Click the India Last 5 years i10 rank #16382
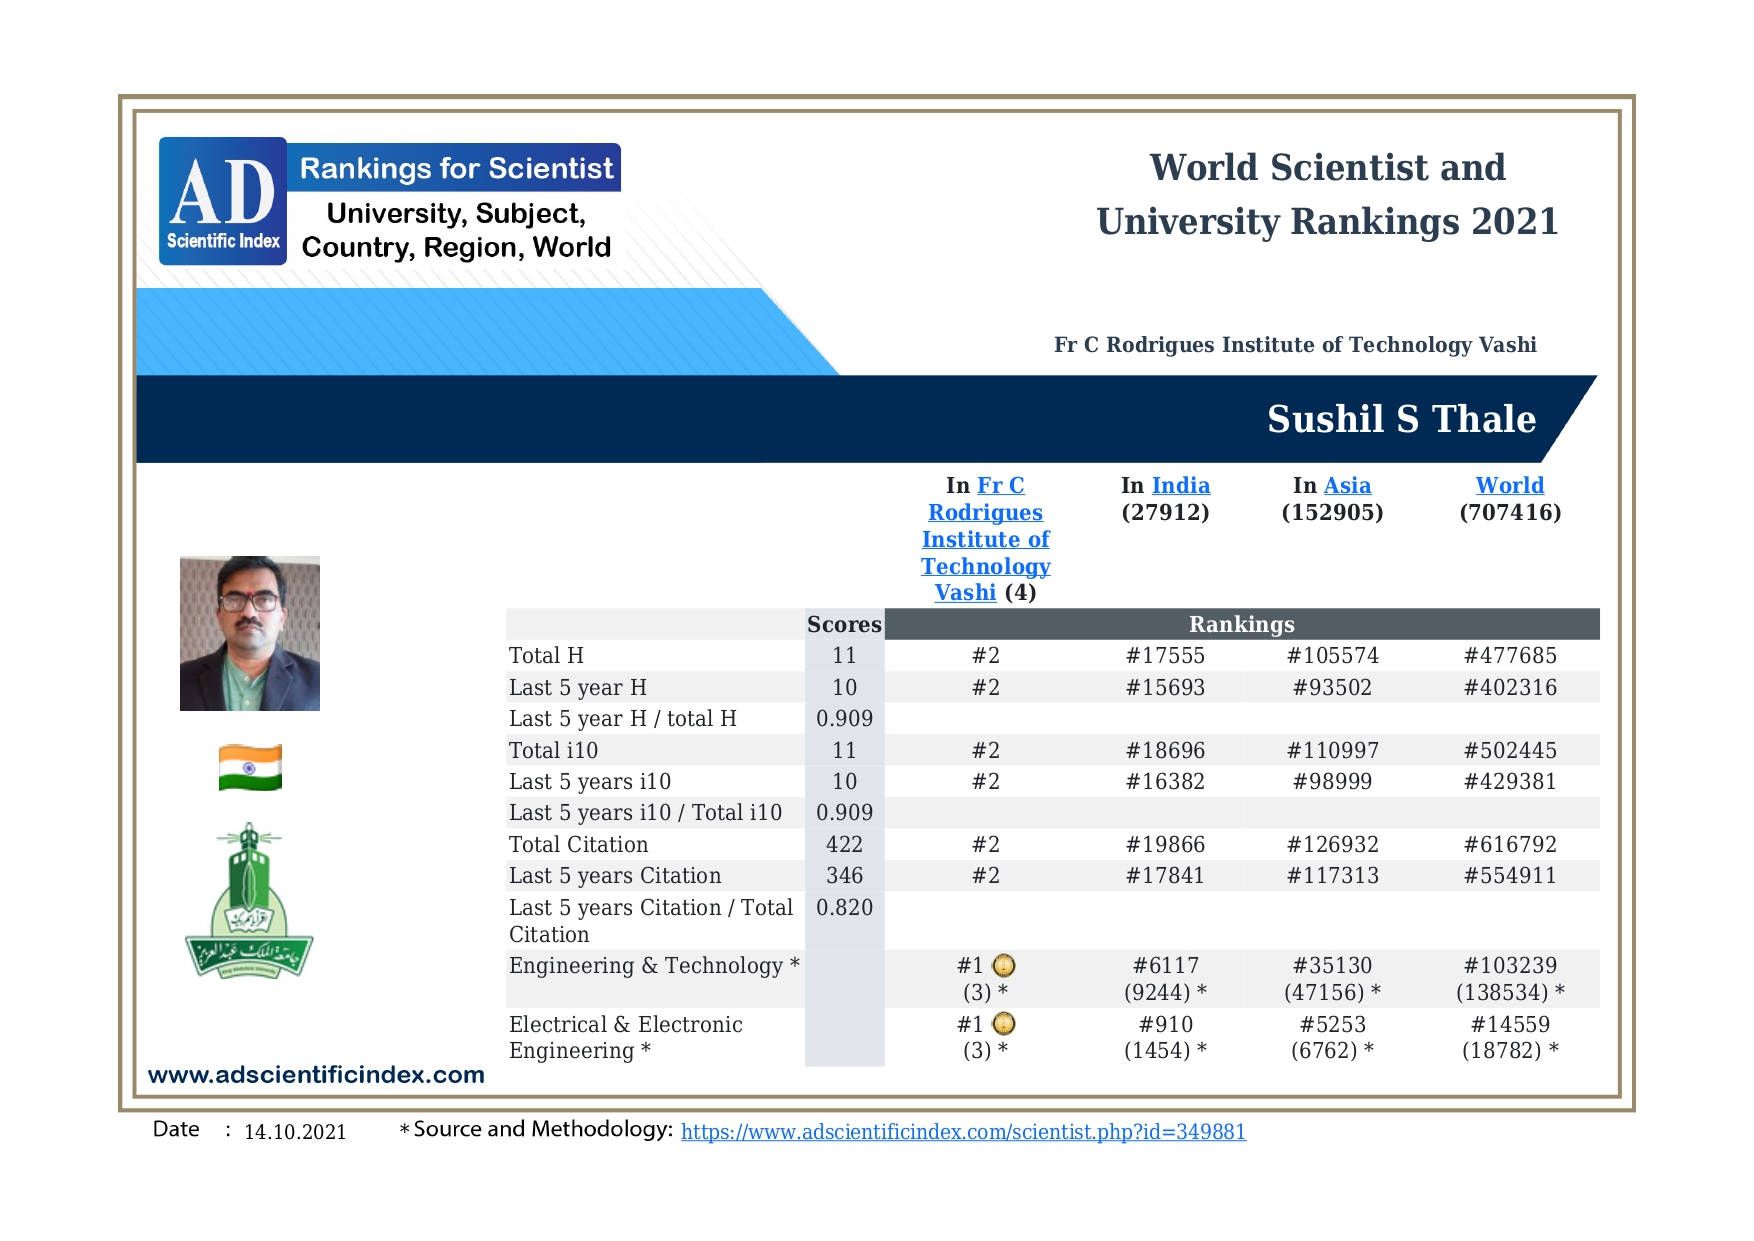This screenshot has width=1754, height=1241. click(1165, 782)
